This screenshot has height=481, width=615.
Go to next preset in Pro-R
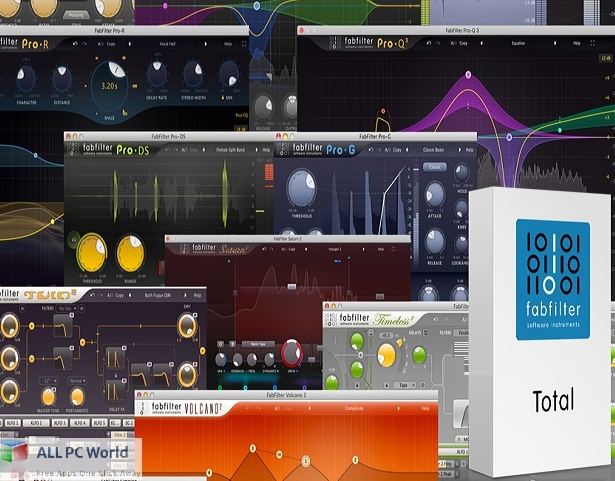point(205,44)
